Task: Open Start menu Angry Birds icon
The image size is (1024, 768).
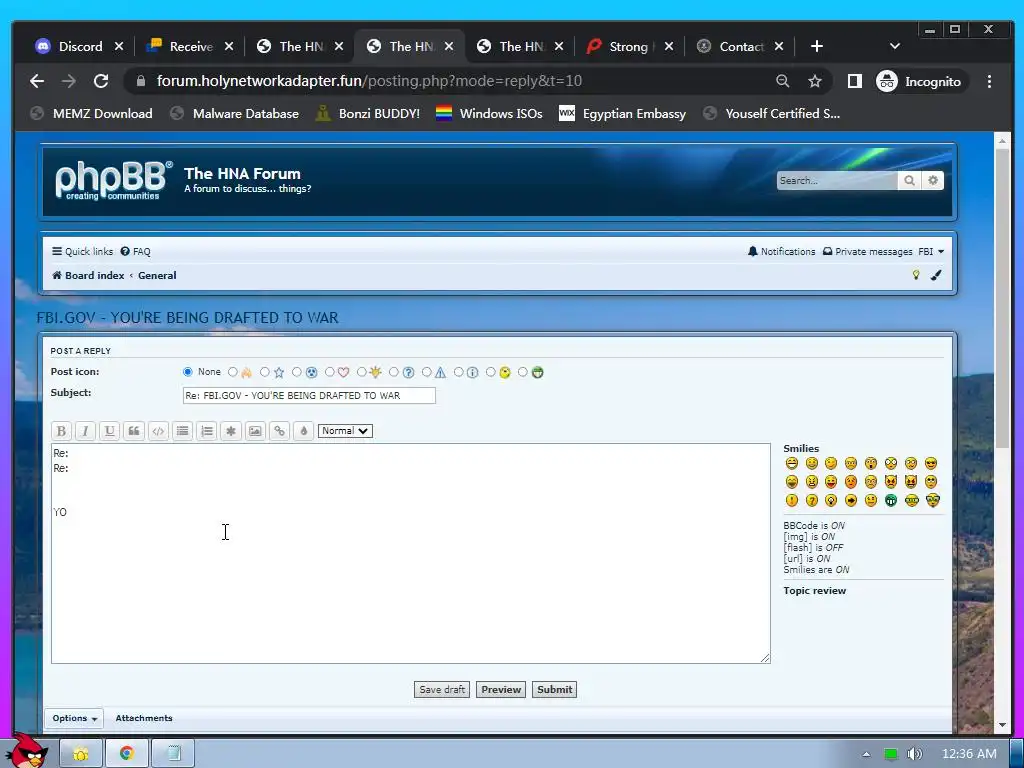Action: tap(29, 751)
